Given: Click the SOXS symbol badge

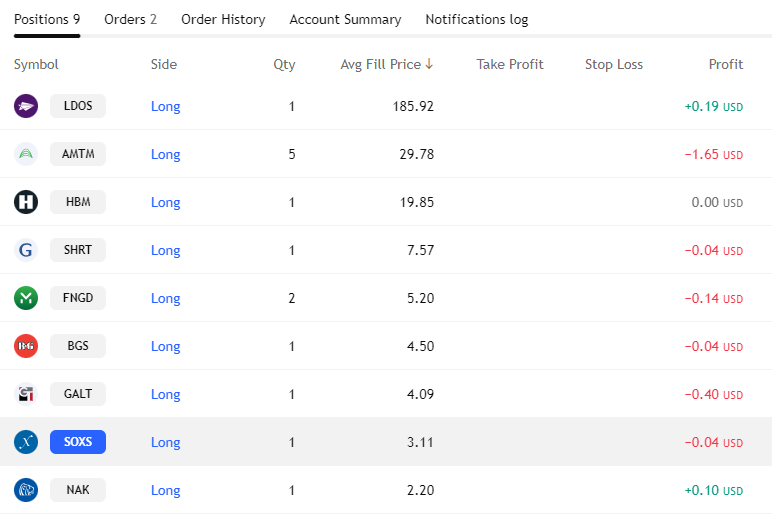Looking at the screenshot, I should coord(78,442).
